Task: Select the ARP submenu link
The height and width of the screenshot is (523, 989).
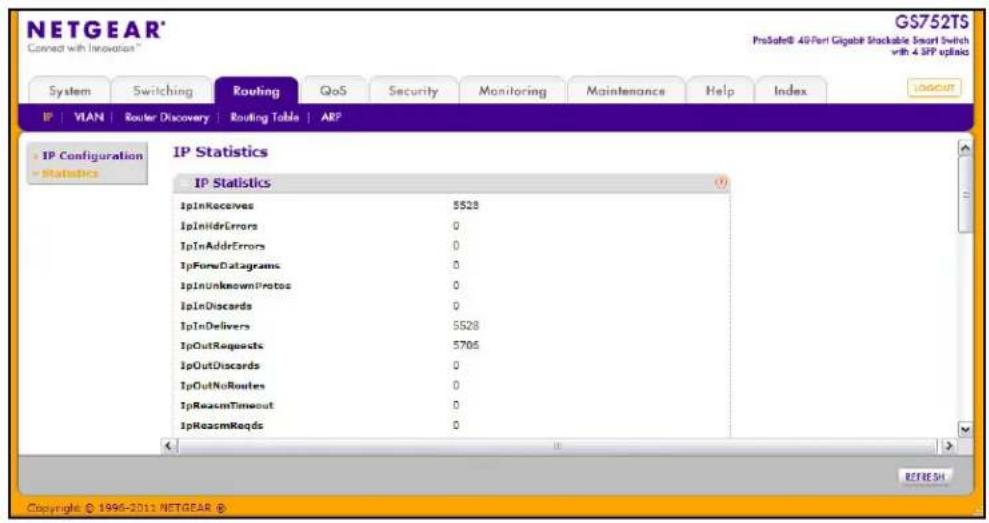Action: tap(331, 117)
